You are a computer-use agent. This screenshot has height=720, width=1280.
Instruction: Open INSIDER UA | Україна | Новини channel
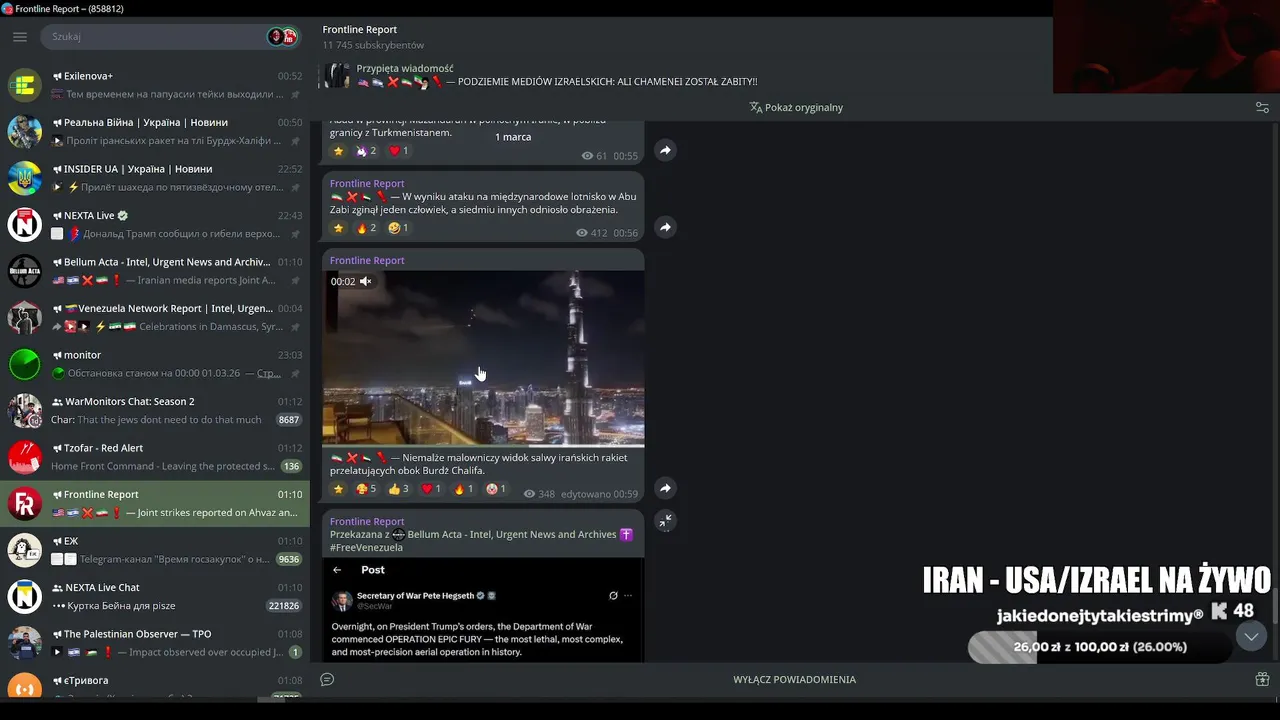coord(155,178)
